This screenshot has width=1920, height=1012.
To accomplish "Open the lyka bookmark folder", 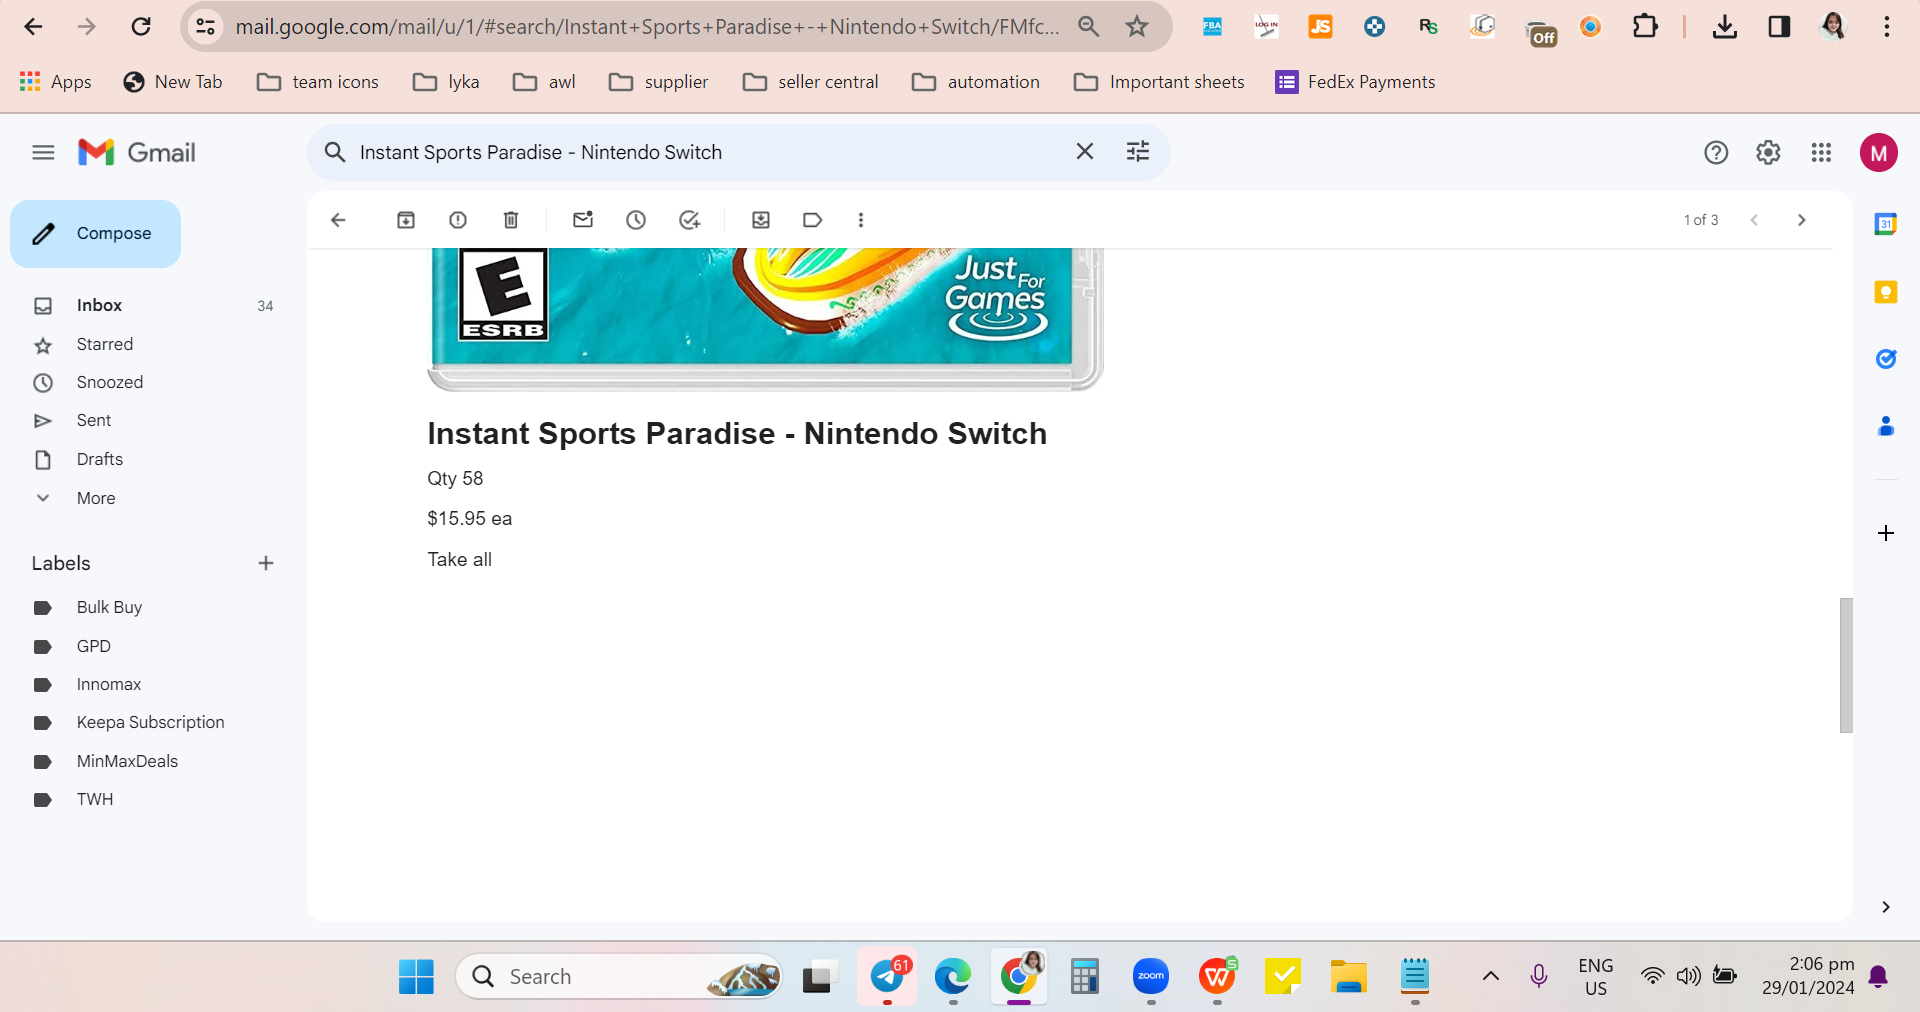I will point(447,82).
